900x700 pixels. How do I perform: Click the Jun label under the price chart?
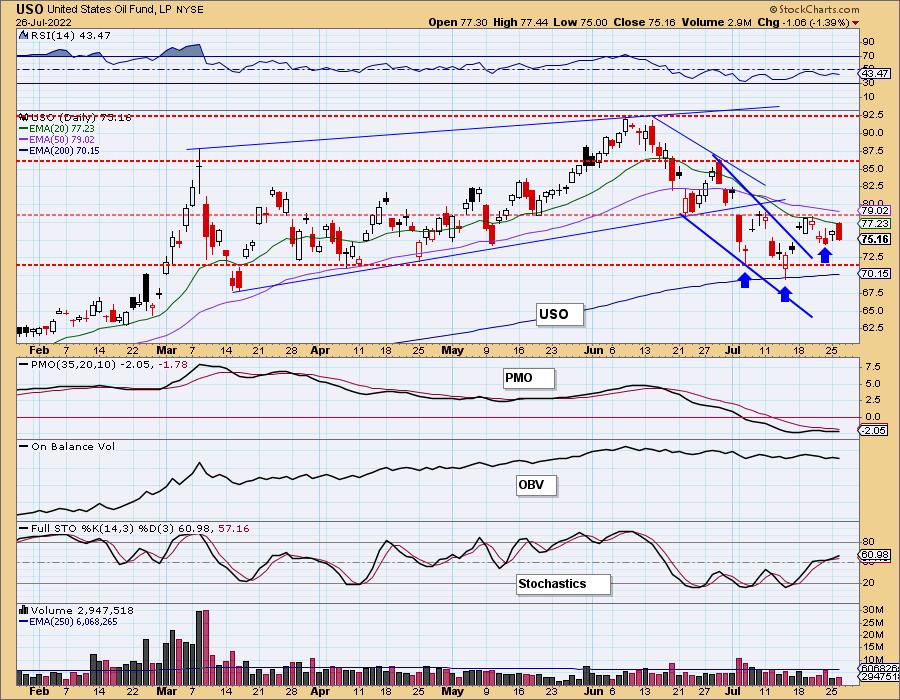593,350
